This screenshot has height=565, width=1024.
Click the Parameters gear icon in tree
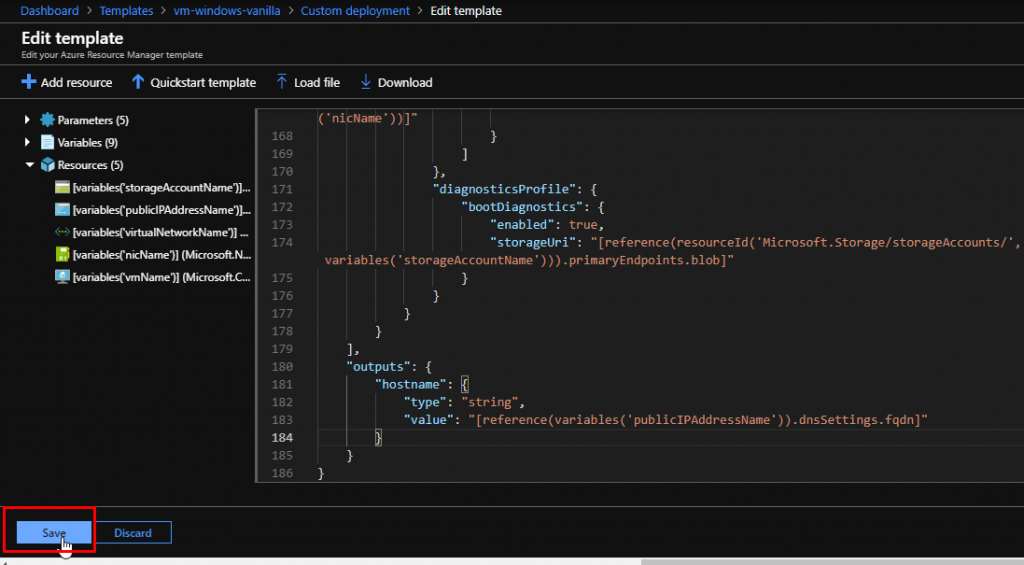coord(47,120)
